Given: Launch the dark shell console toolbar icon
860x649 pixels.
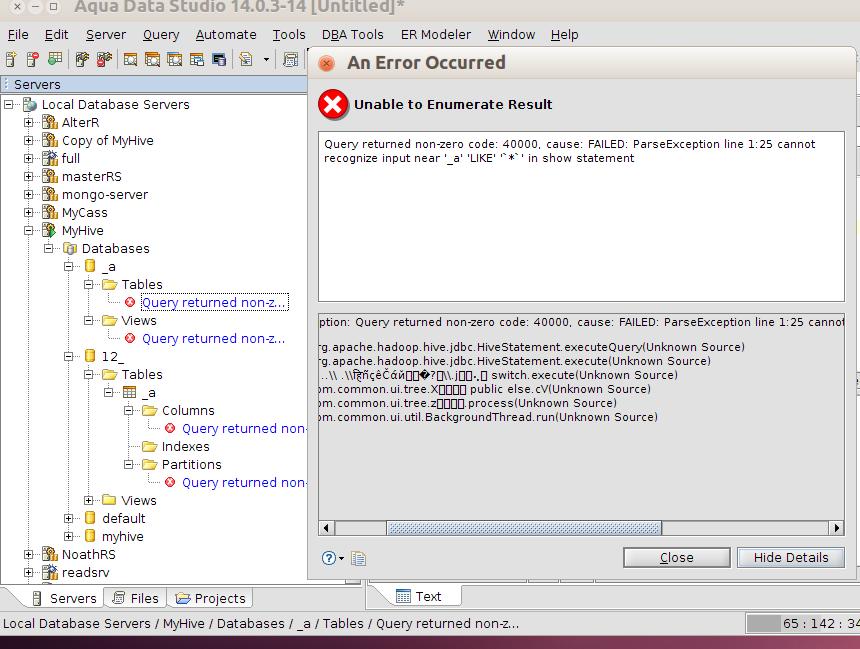Looking at the screenshot, I should pos(219,59).
